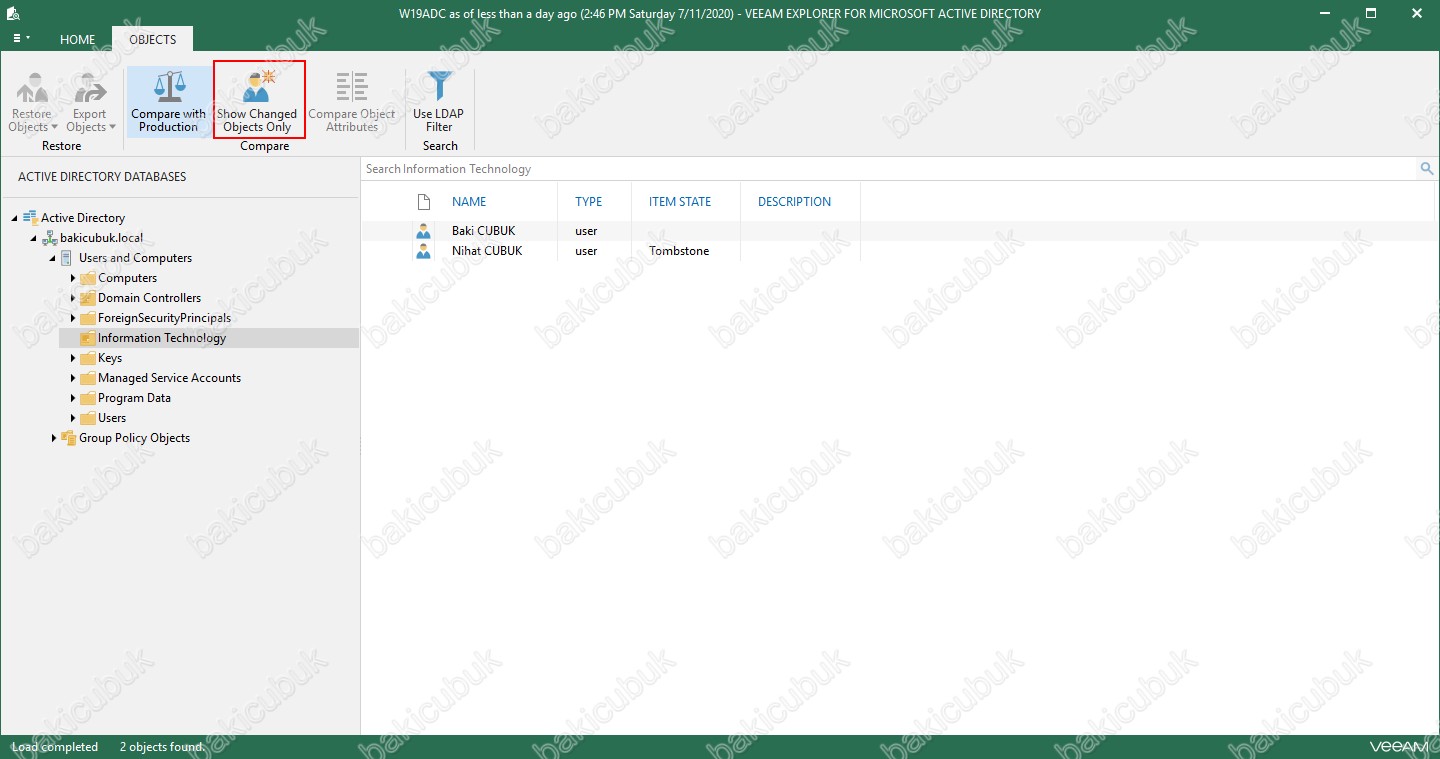The width and height of the screenshot is (1440, 759).
Task: Sort by DESCRIPTION column header
Action: 794,202
